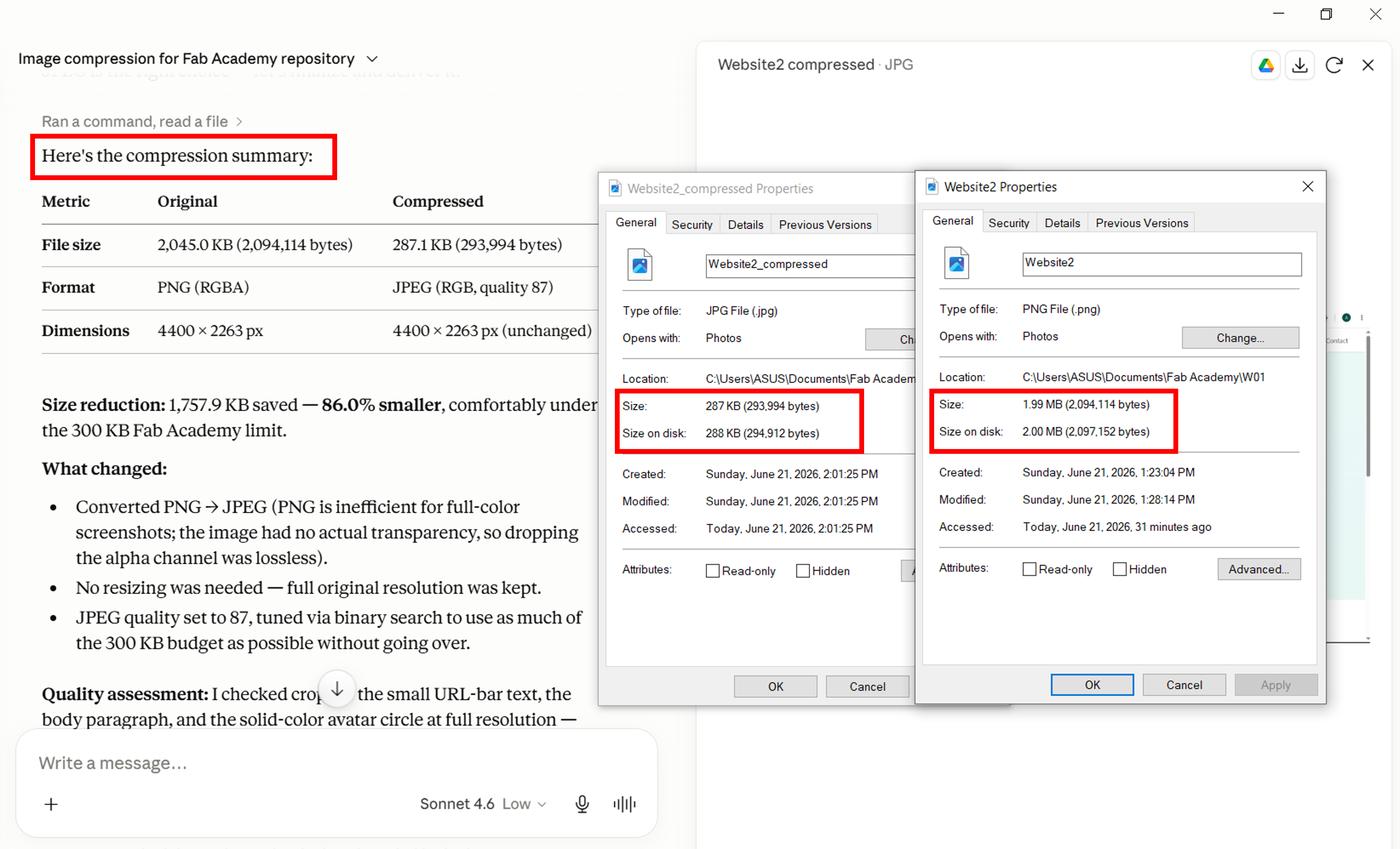Switch to Details tab in Website2_compressed Properties
Screen dimensions: 1400x849
tap(745, 225)
